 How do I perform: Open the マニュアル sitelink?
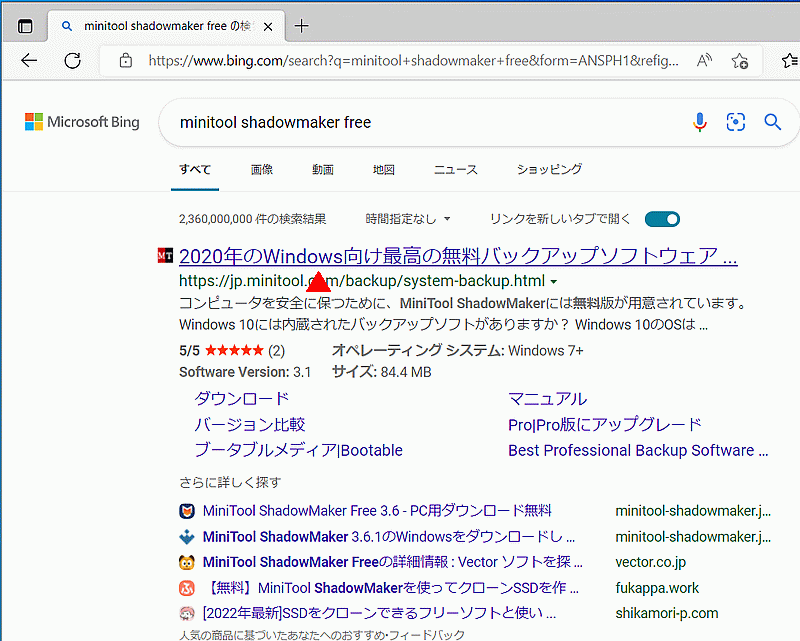[x=547, y=398]
